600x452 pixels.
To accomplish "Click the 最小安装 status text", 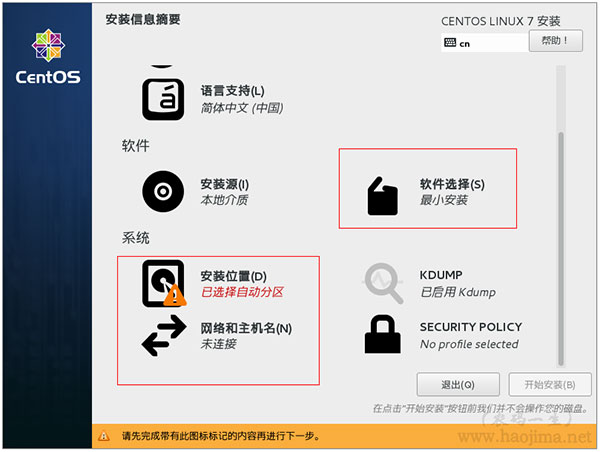I will [x=444, y=200].
